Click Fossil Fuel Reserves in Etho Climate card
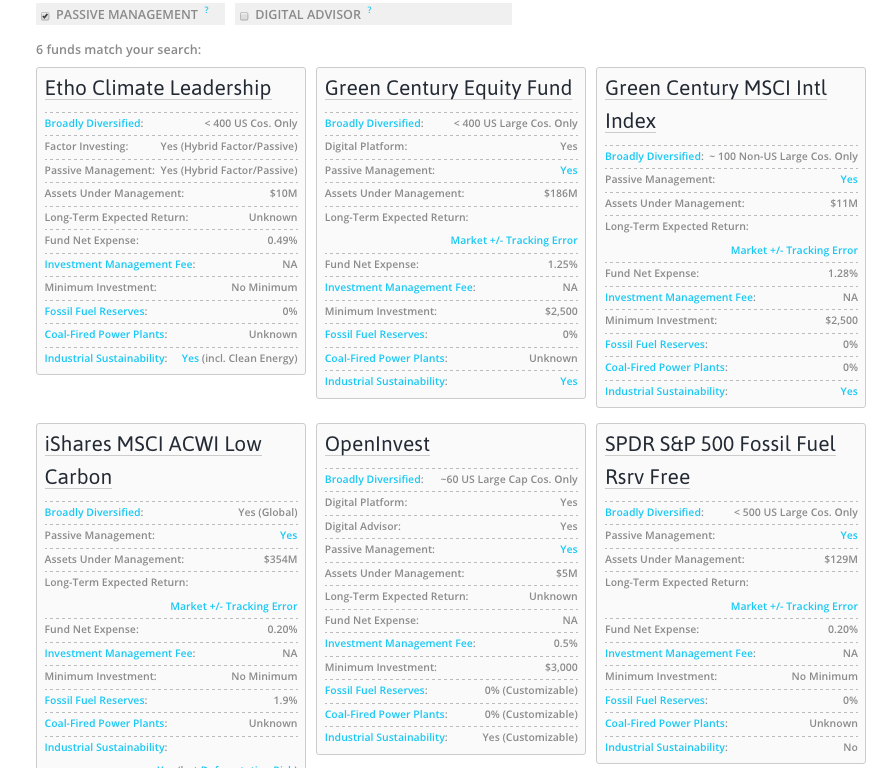 [x=96, y=311]
